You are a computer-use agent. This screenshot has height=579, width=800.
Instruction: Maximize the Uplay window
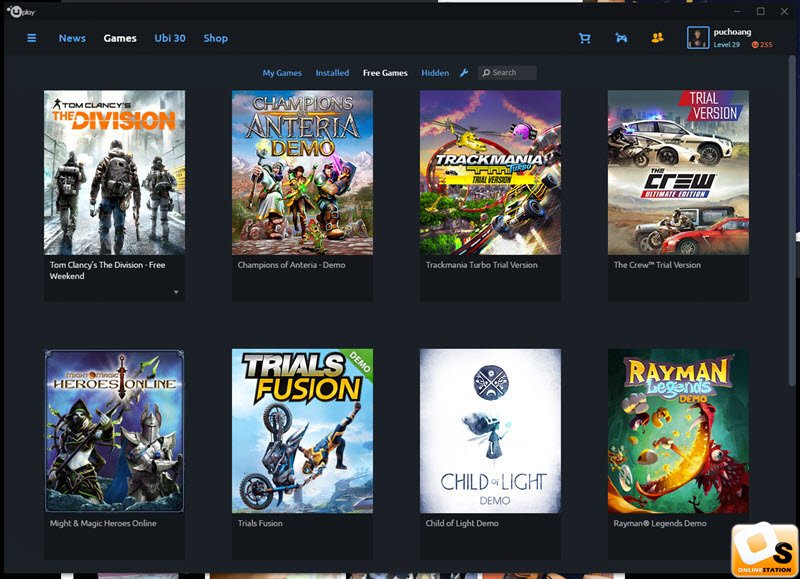tap(761, 12)
